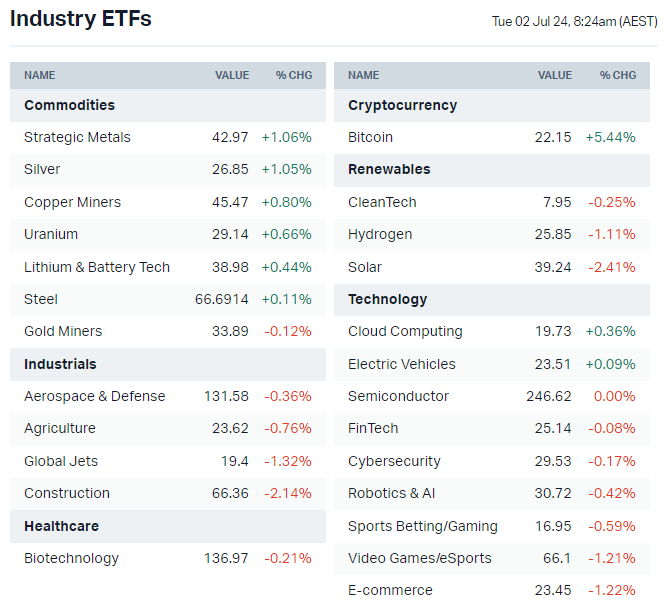Open the Strategic Metals ETF link
The height and width of the screenshot is (609, 664).
[x=77, y=137]
